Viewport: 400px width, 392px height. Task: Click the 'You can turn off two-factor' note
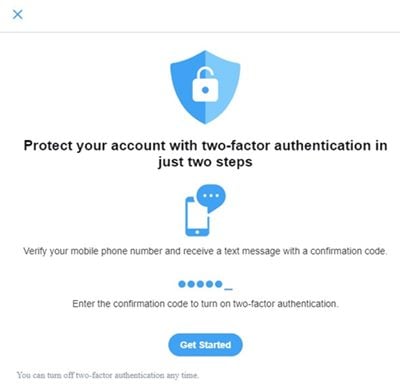pyautogui.click(x=108, y=375)
